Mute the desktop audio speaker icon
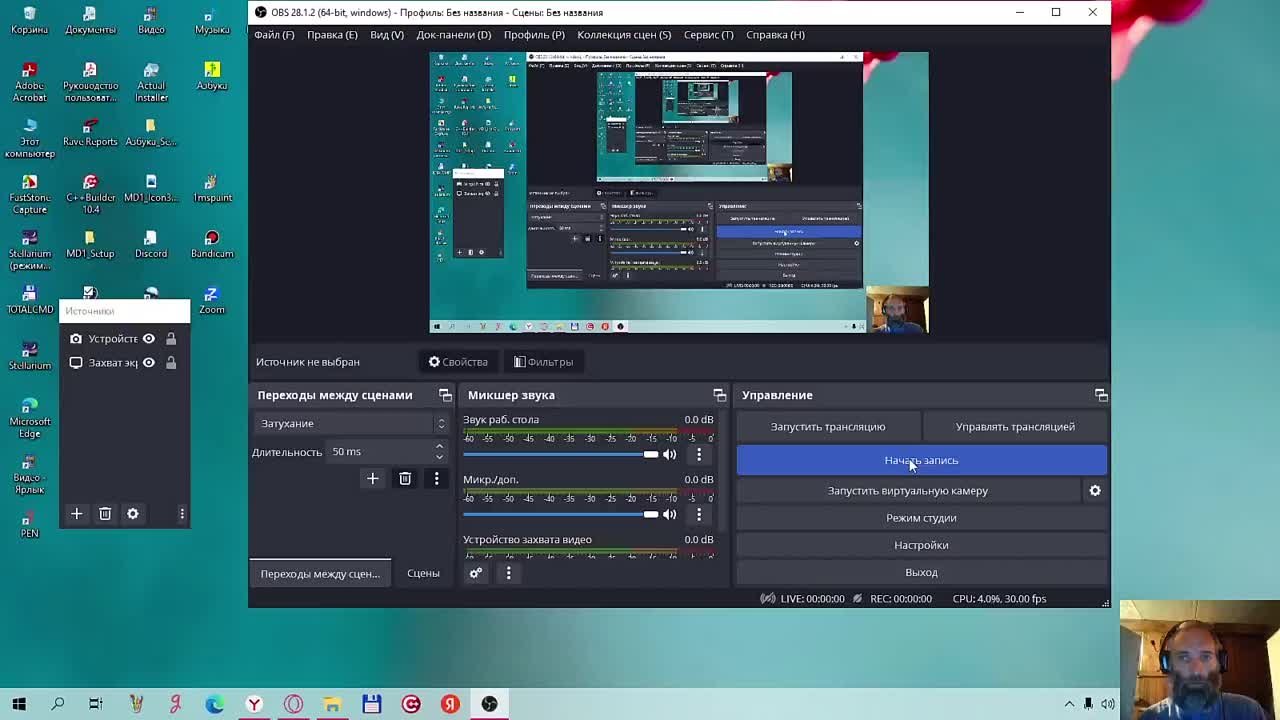The height and width of the screenshot is (720, 1280). (670, 455)
